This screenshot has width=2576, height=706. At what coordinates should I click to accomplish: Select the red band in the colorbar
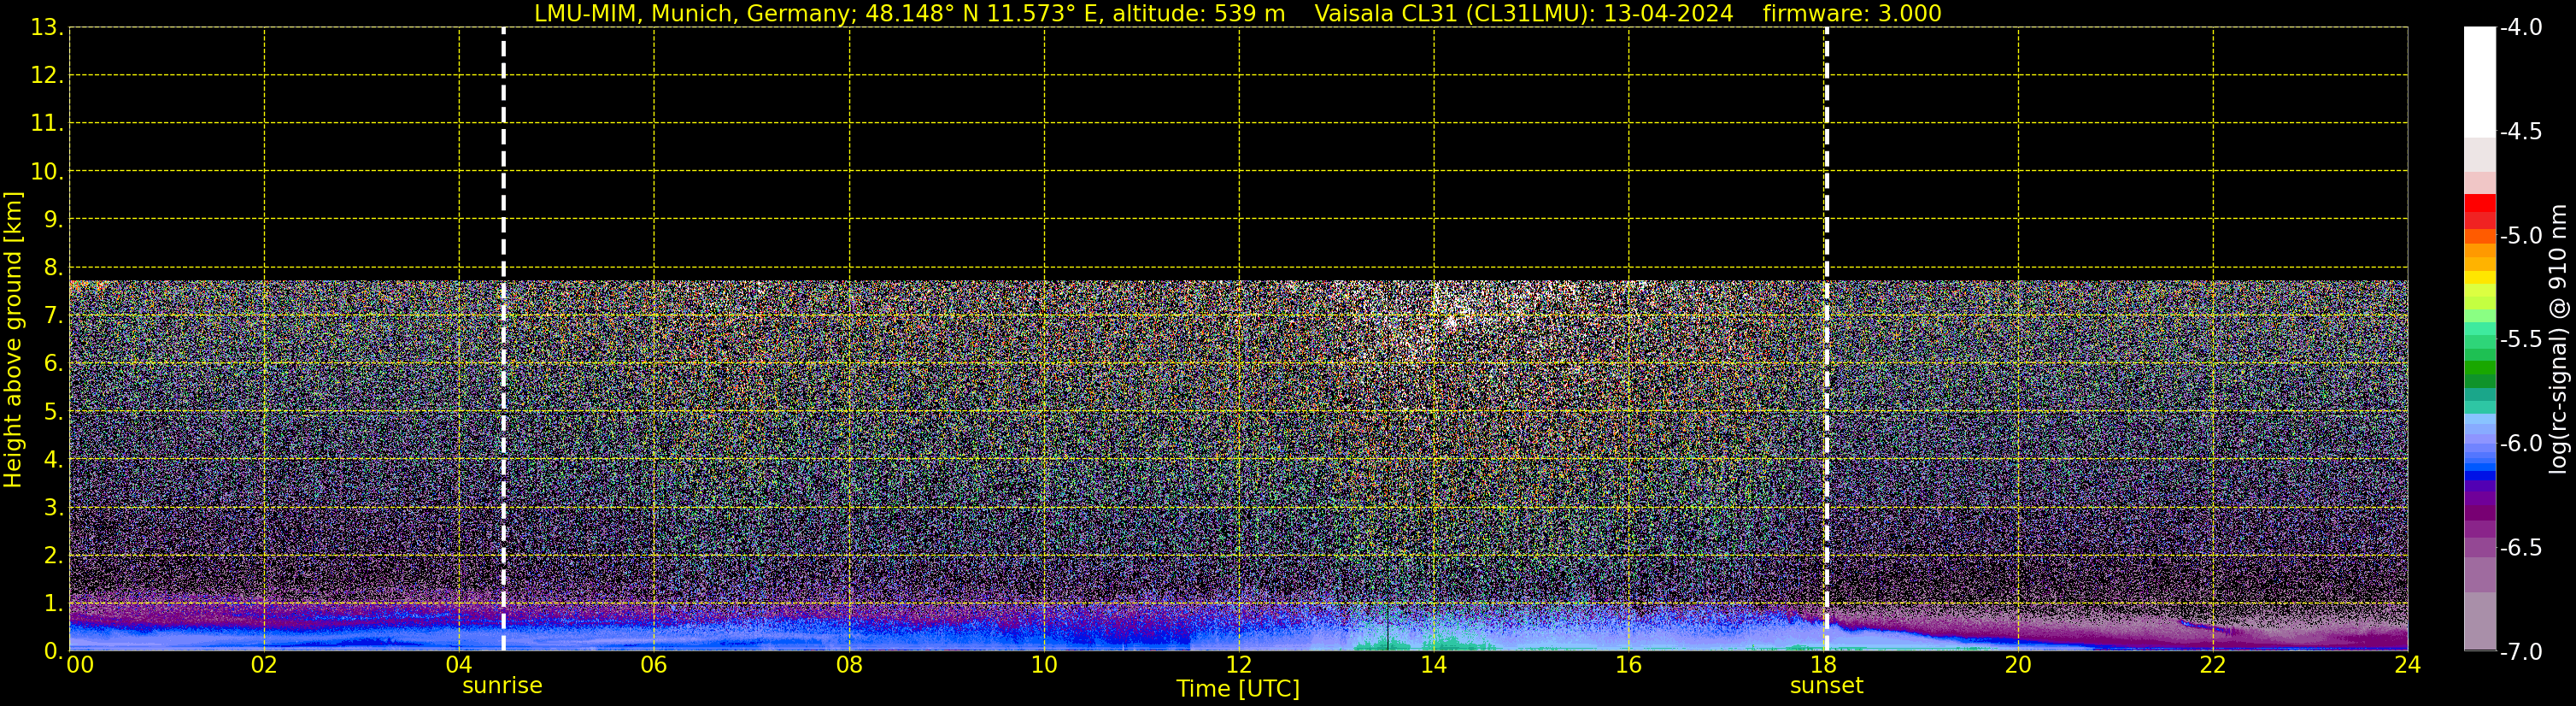coord(2479,204)
